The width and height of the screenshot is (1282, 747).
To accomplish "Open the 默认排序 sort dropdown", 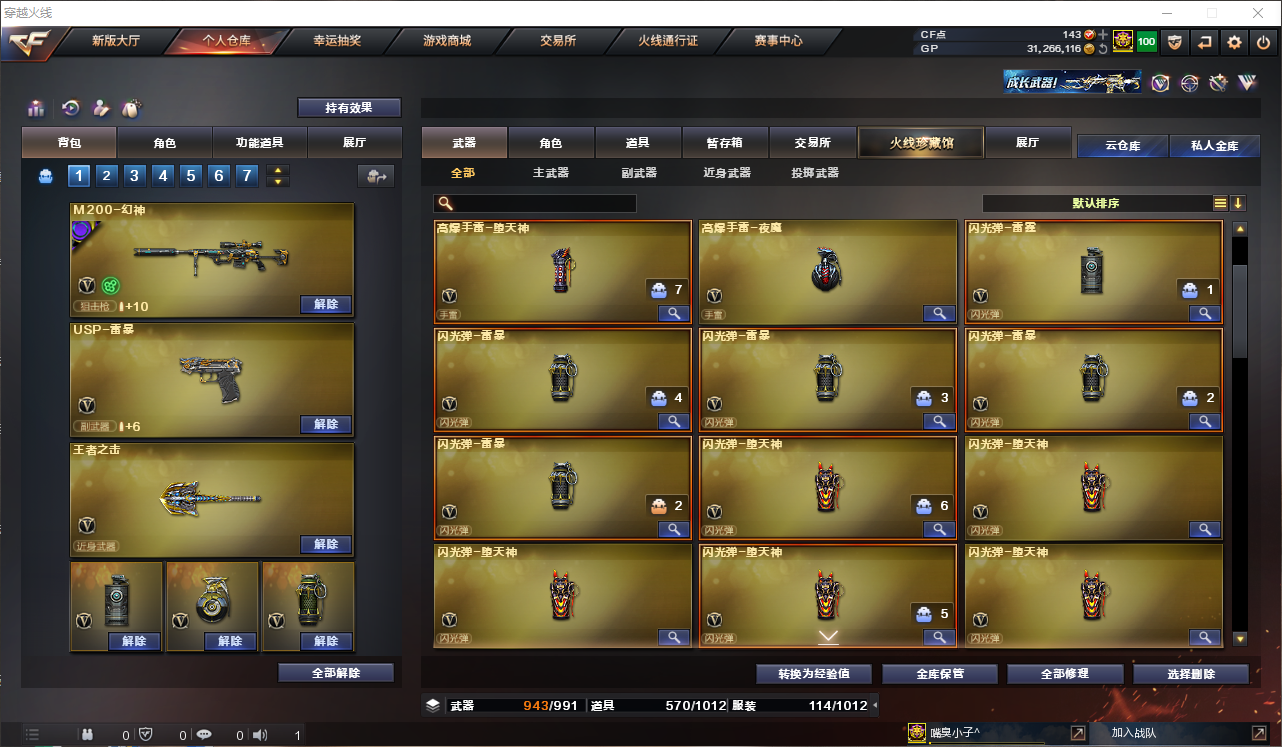I will click(x=1097, y=203).
